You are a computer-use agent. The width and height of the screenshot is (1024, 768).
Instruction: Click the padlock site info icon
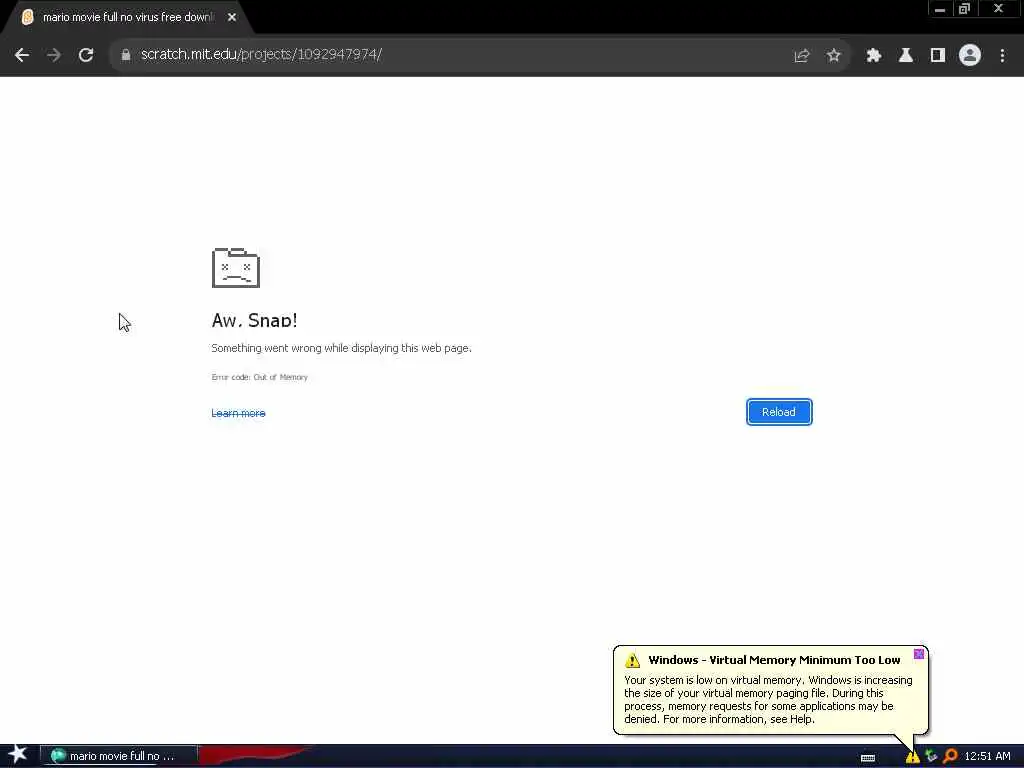[125, 55]
